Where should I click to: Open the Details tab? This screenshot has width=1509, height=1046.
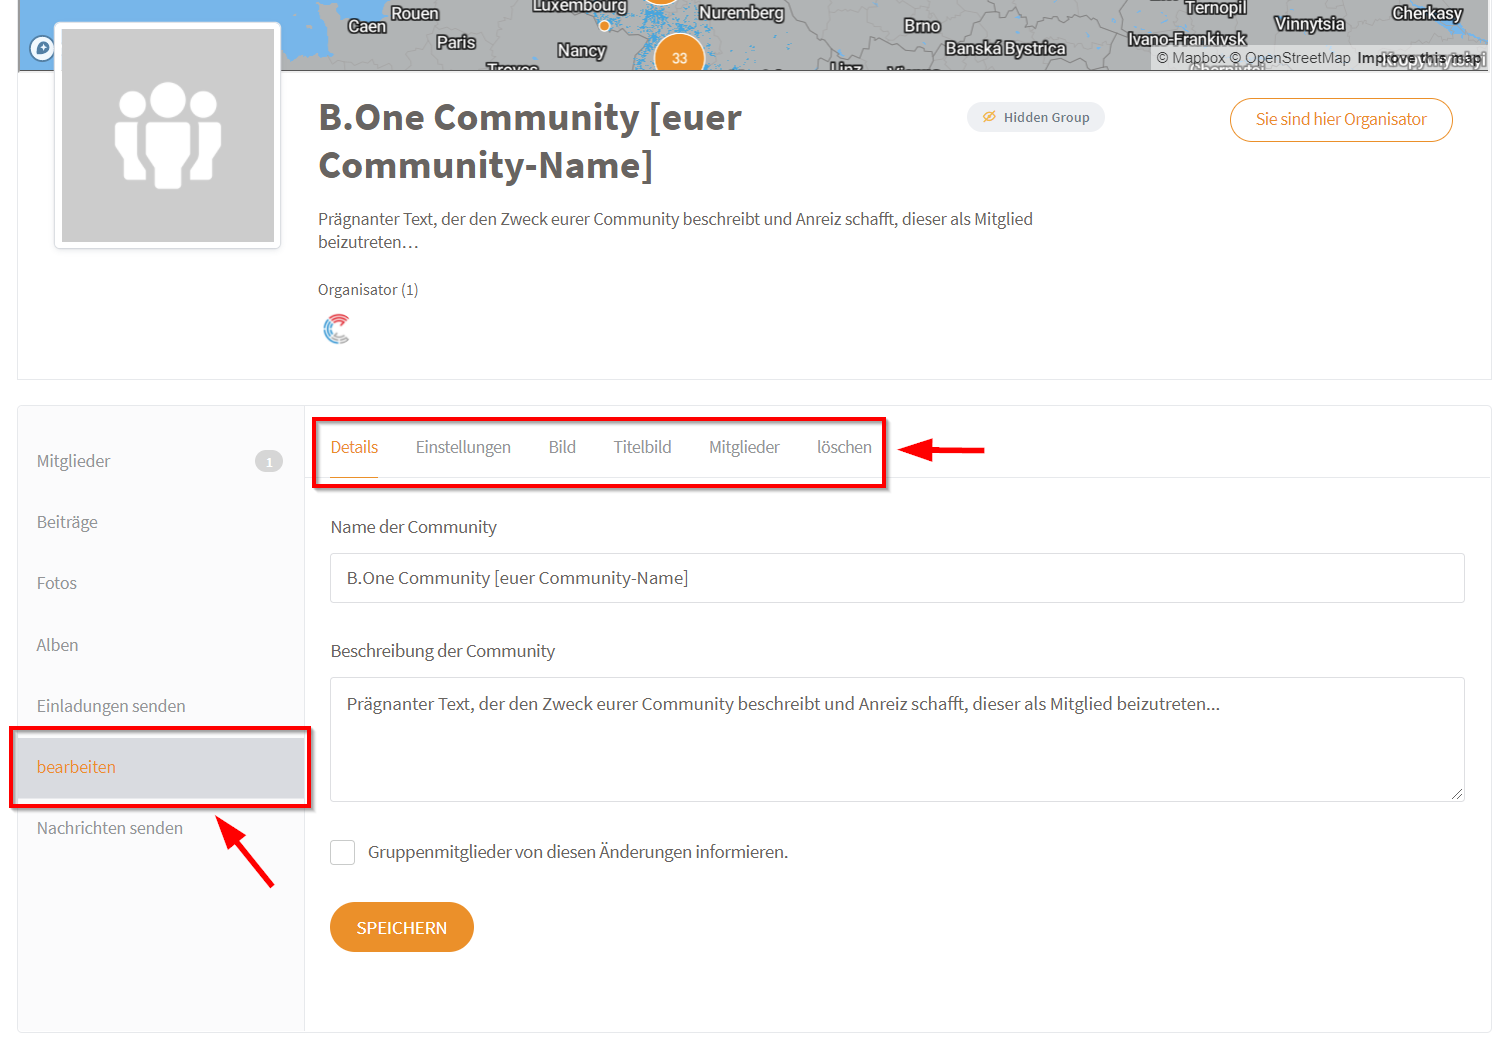click(354, 447)
